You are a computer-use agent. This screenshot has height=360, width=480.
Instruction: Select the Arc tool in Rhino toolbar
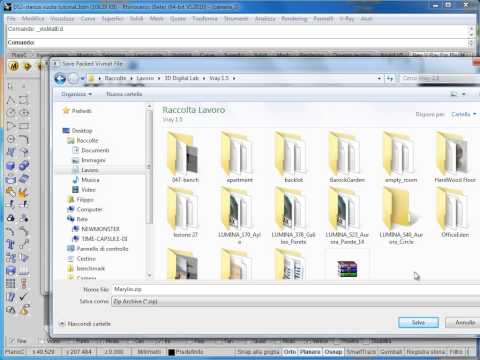pyautogui.click(x=11, y=126)
